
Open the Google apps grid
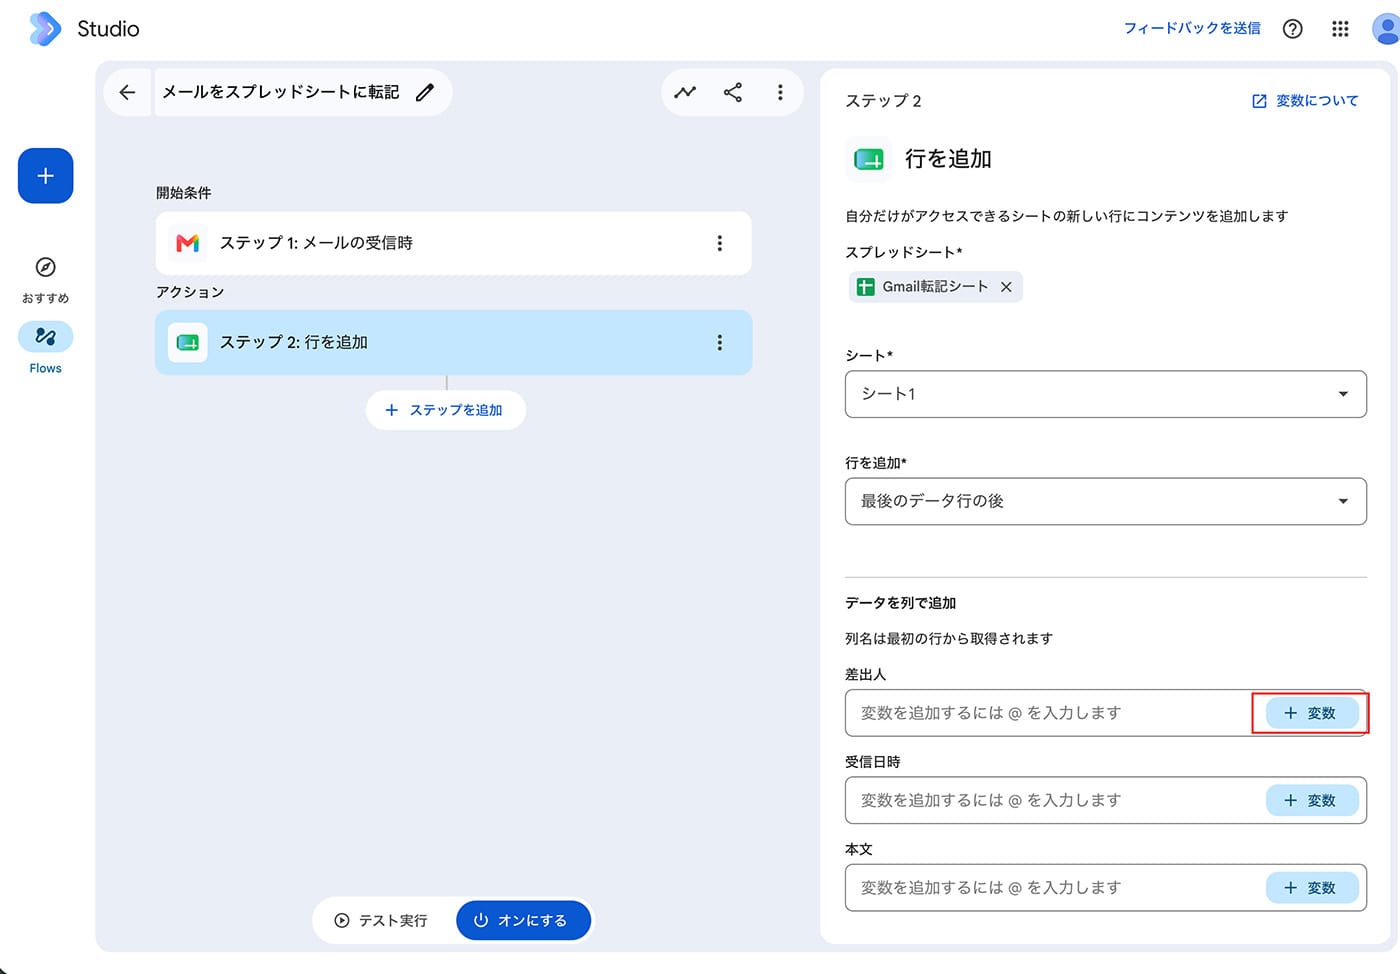(1341, 29)
